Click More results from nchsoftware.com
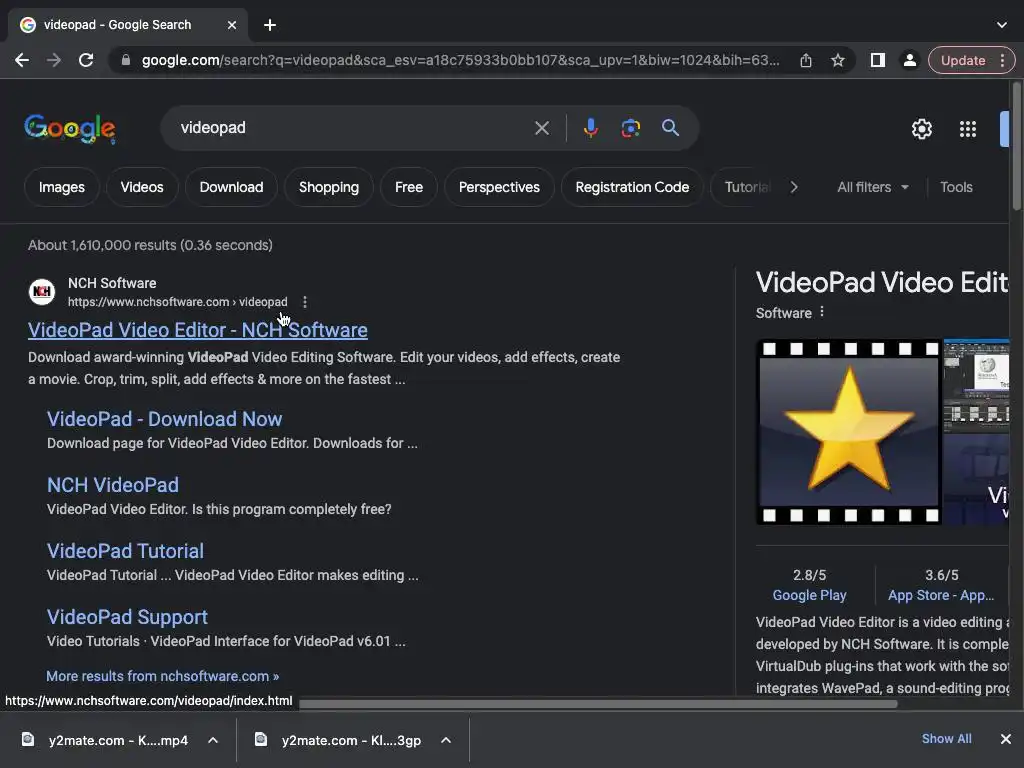This screenshot has height=768, width=1024. click(163, 677)
